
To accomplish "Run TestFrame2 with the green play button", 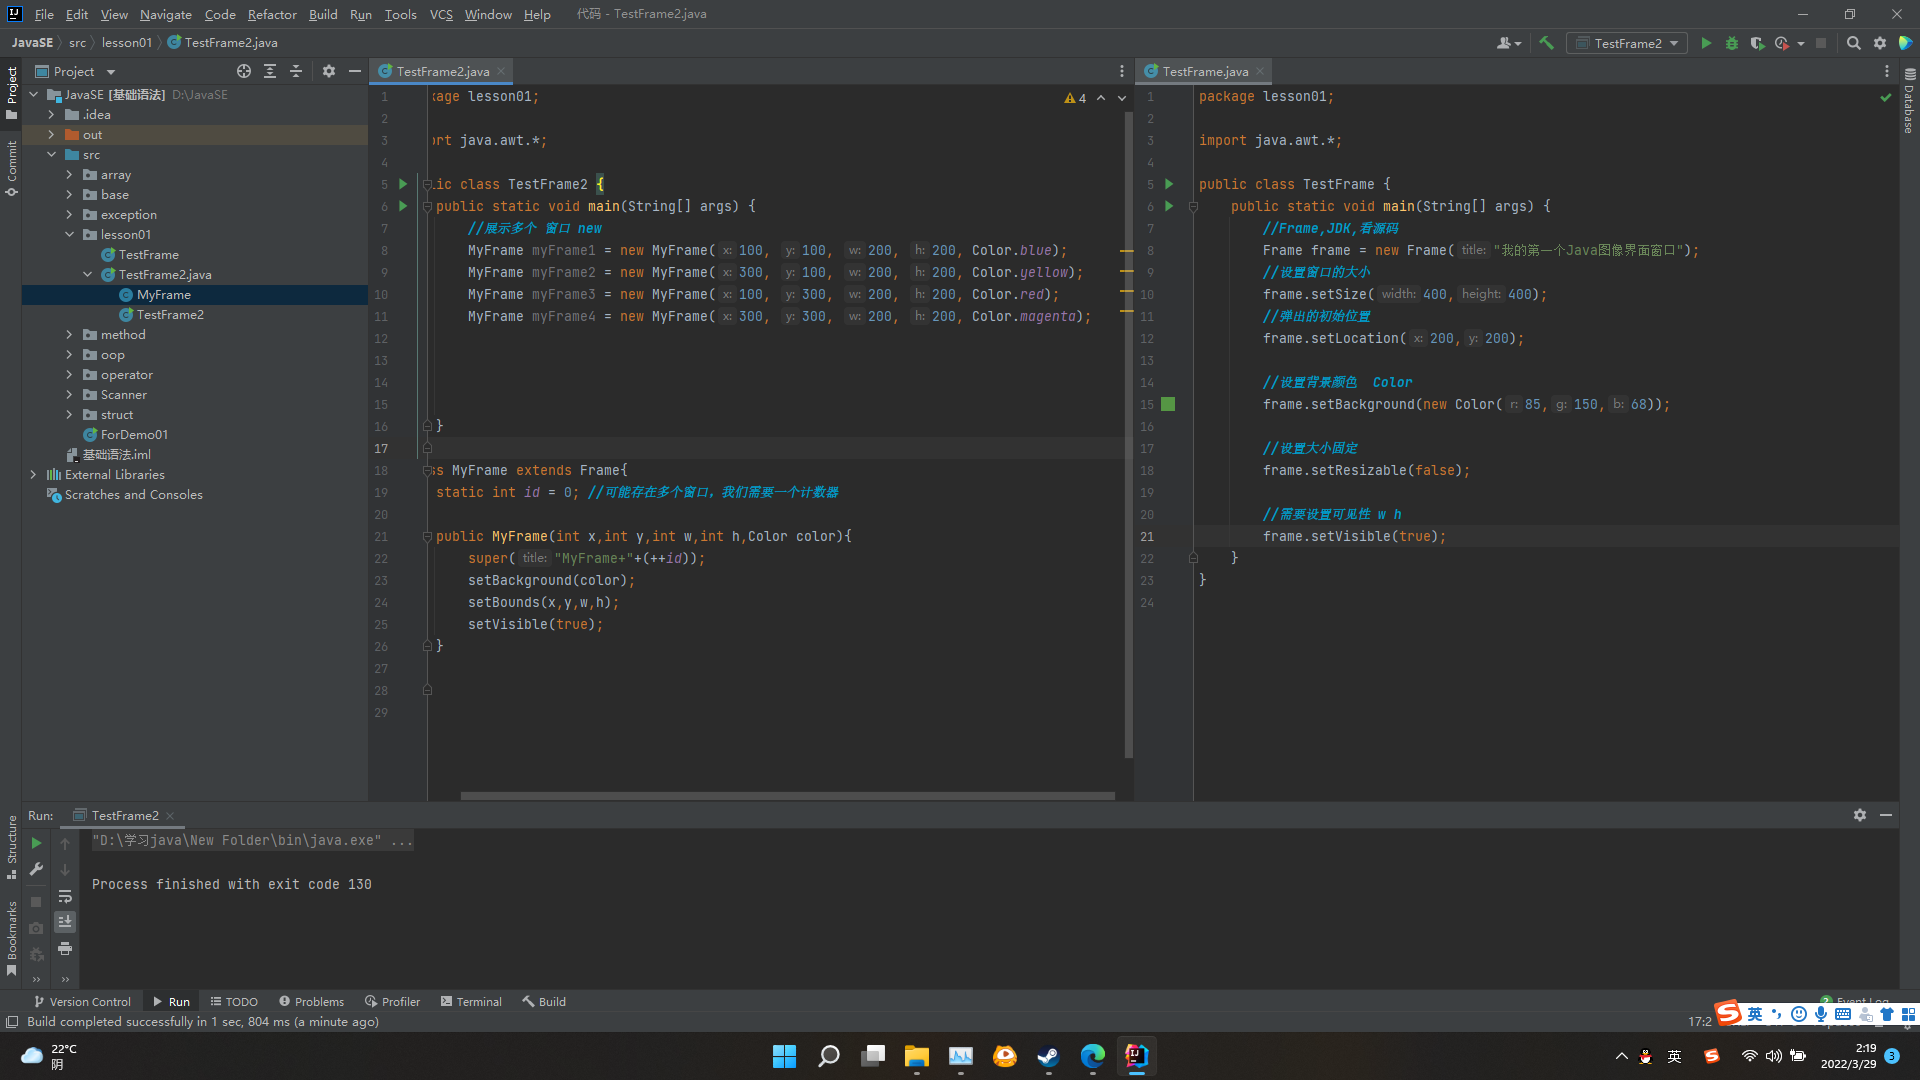I will [x=1706, y=43].
